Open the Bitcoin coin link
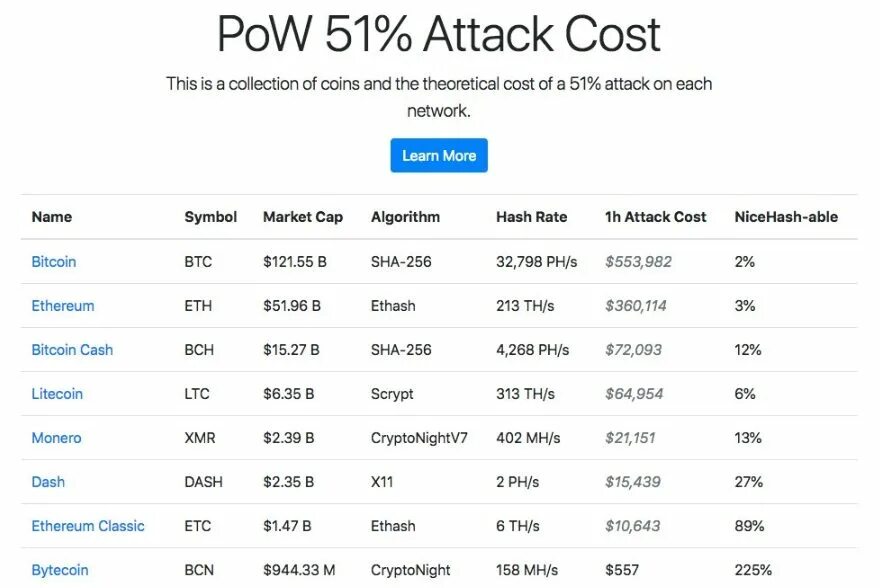Screen dimensions: 880x588 [54, 261]
